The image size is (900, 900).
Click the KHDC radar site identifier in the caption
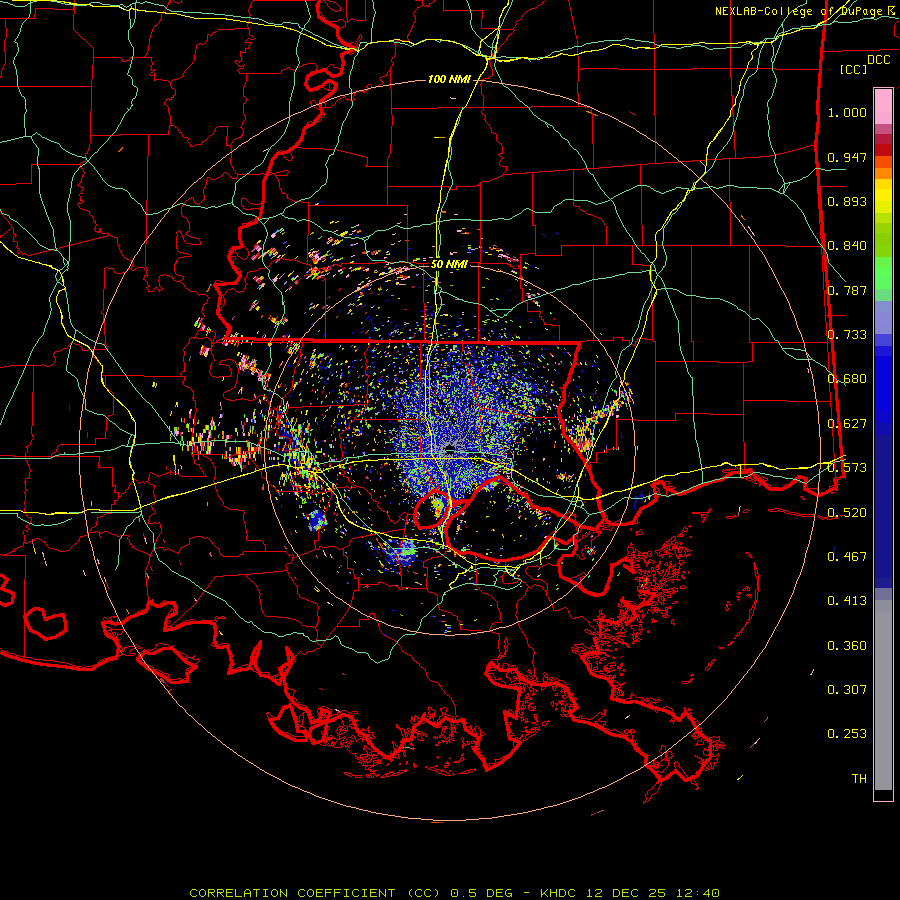pyautogui.click(x=558, y=893)
